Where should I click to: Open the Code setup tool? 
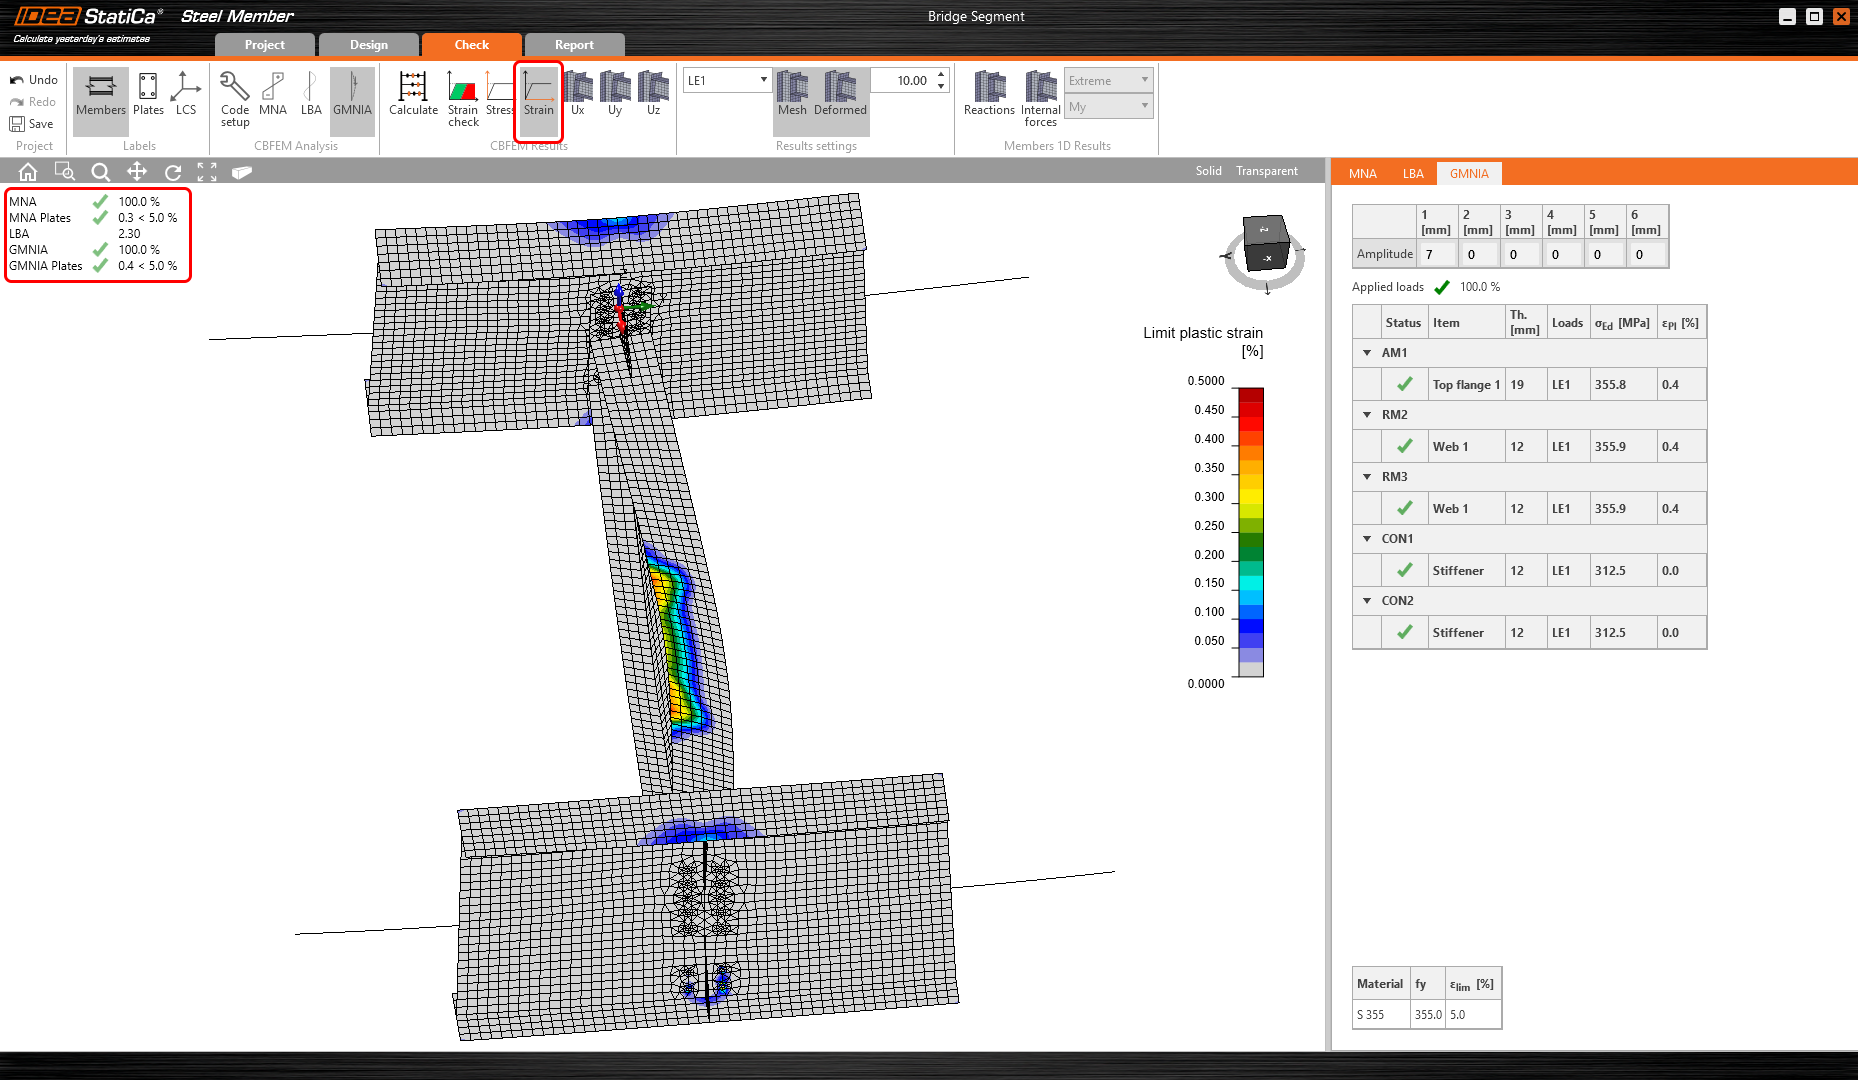coord(235,99)
